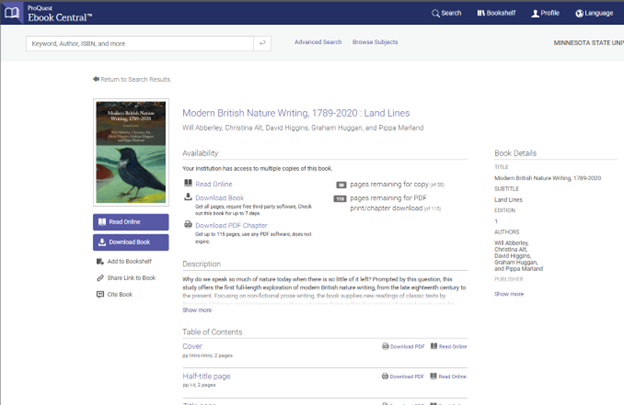Viewport: 624px width, 405px height.
Task: Click Read Online link under Availability
Action: click(214, 184)
